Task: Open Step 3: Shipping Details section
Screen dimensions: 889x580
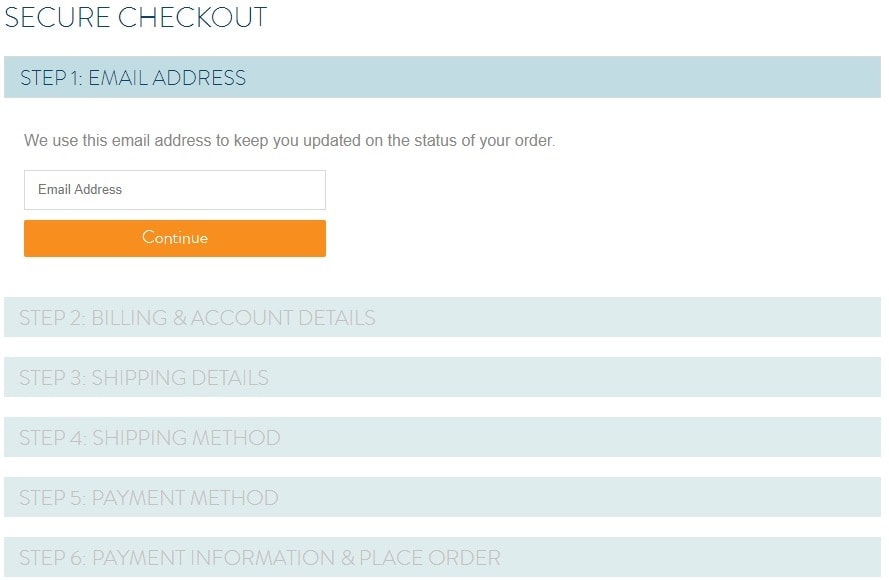Action: click(x=442, y=378)
